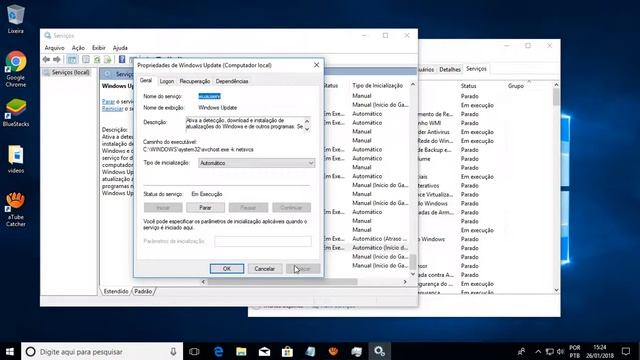Click the service name field
The width and height of the screenshot is (640, 360).
pyautogui.click(x=209, y=96)
